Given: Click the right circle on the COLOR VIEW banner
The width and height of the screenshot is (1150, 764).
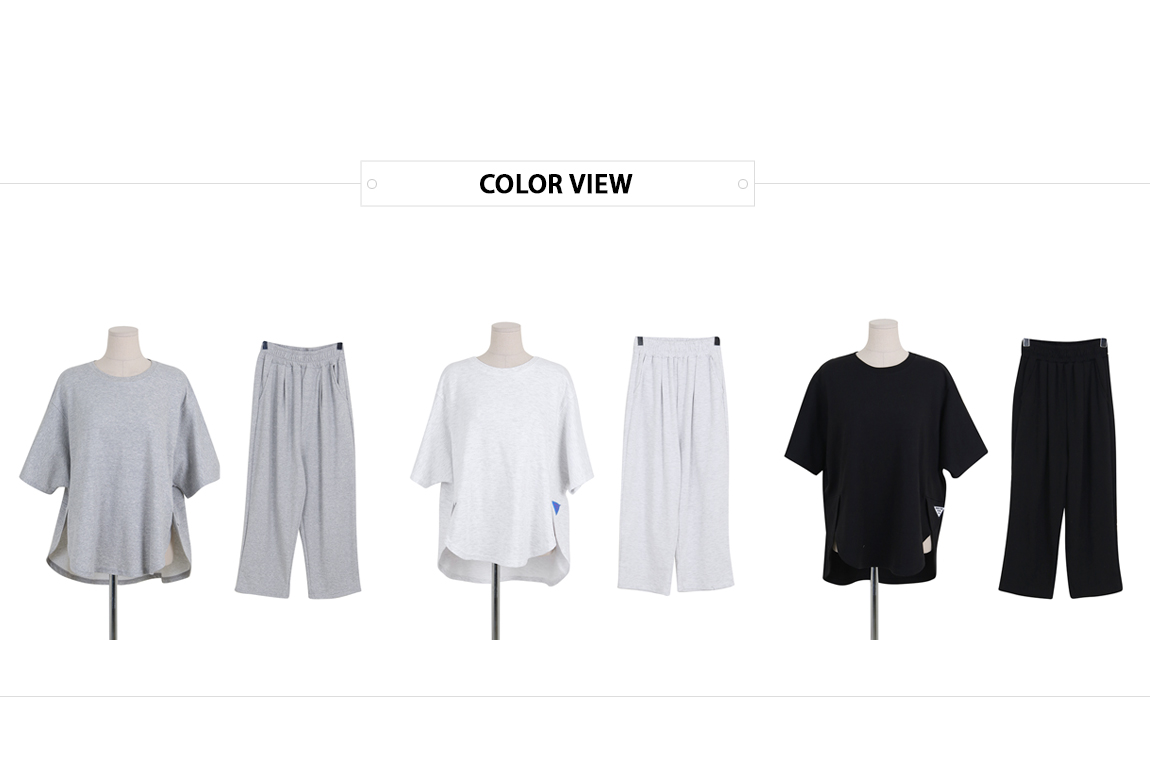Looking at the screenshot, I should tap(743, 184).
